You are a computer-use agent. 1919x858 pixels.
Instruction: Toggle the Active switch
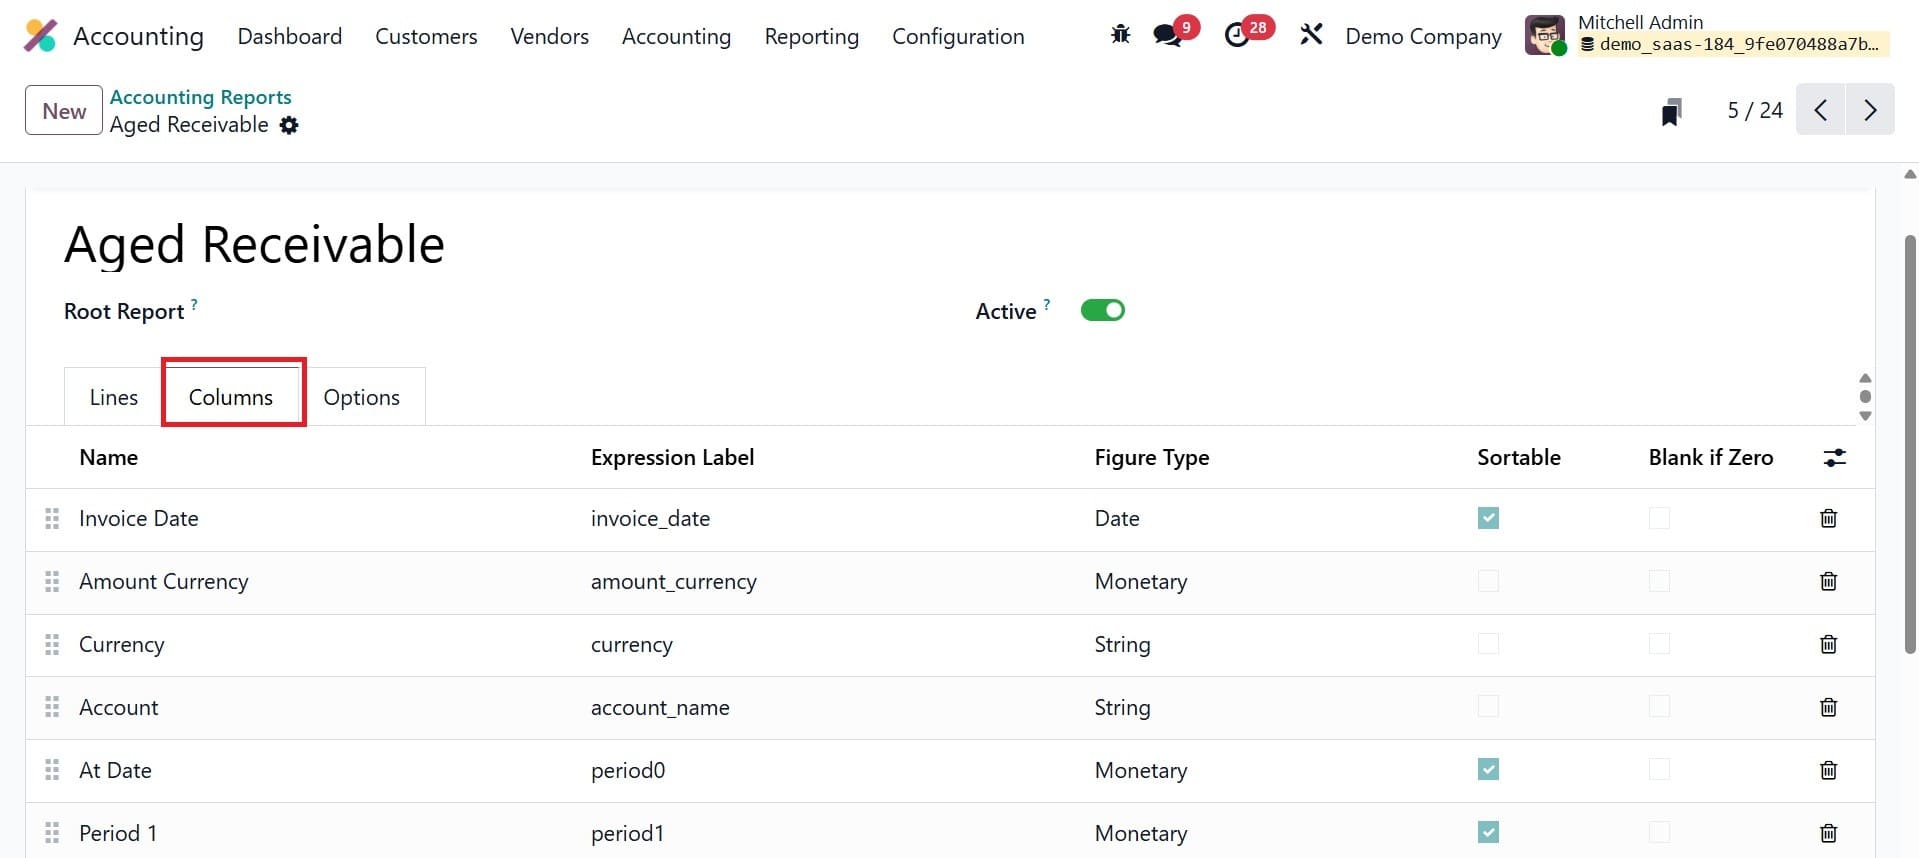1102,310
